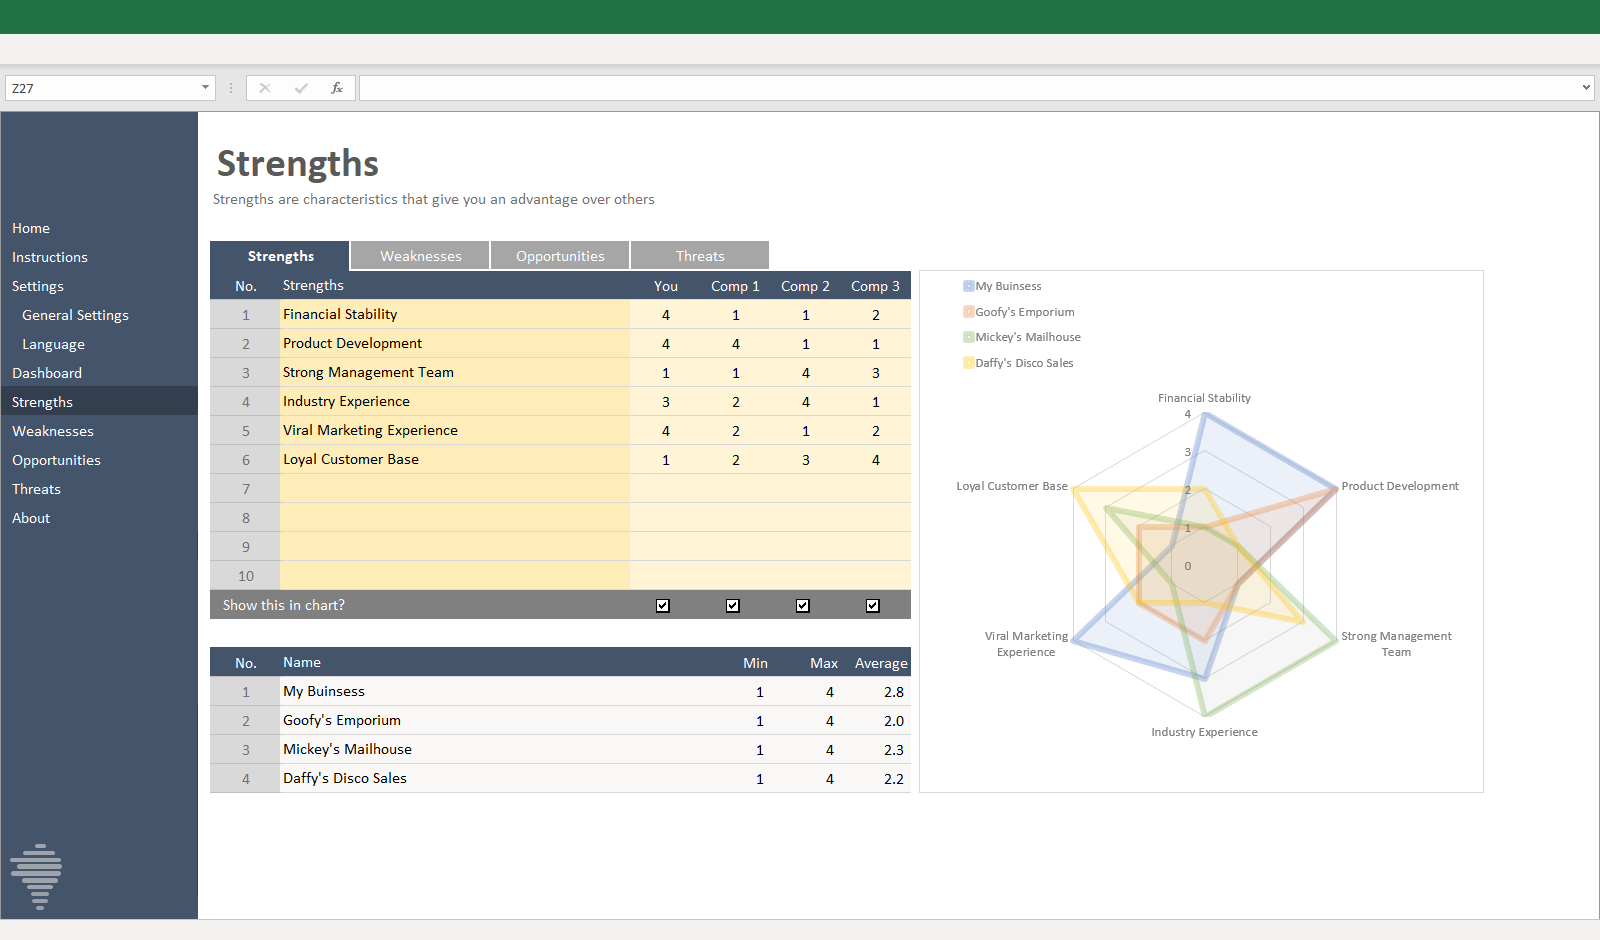Switch to the Opportunities tab
The image size is (1600, 940).
(x=560, y=256)
